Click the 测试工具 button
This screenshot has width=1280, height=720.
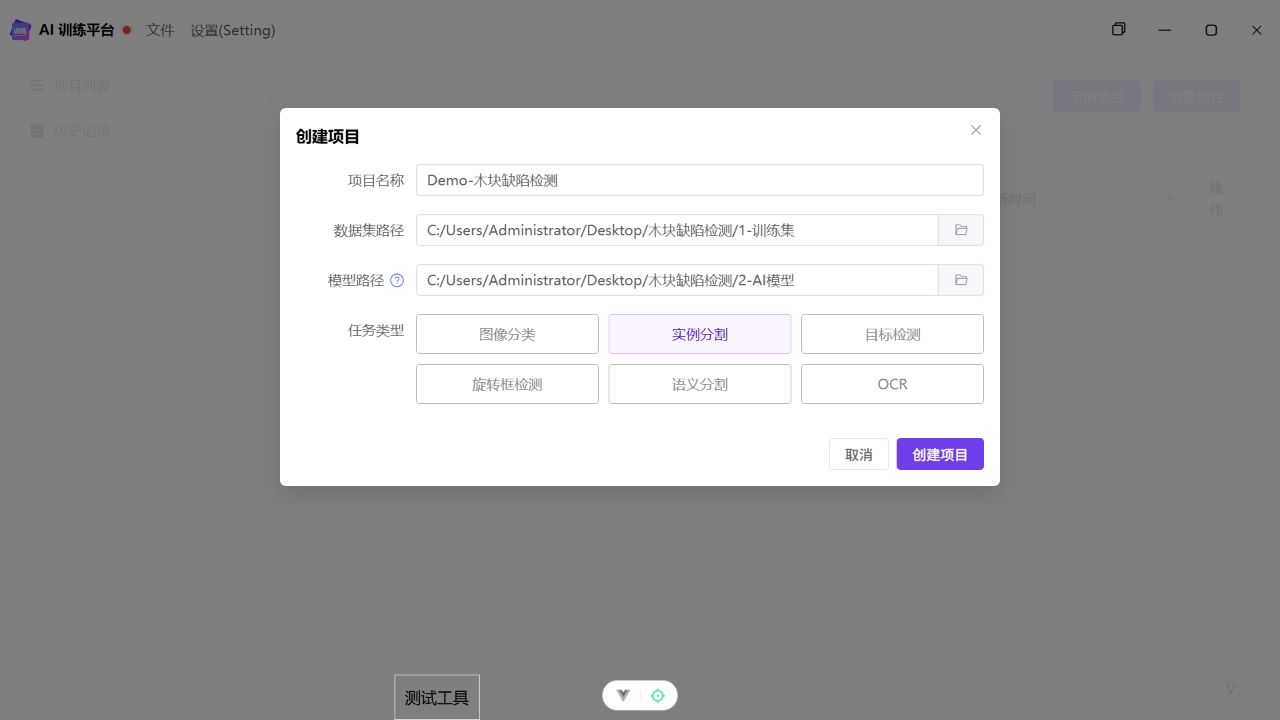pyautogui.click(x=437, y=697)
